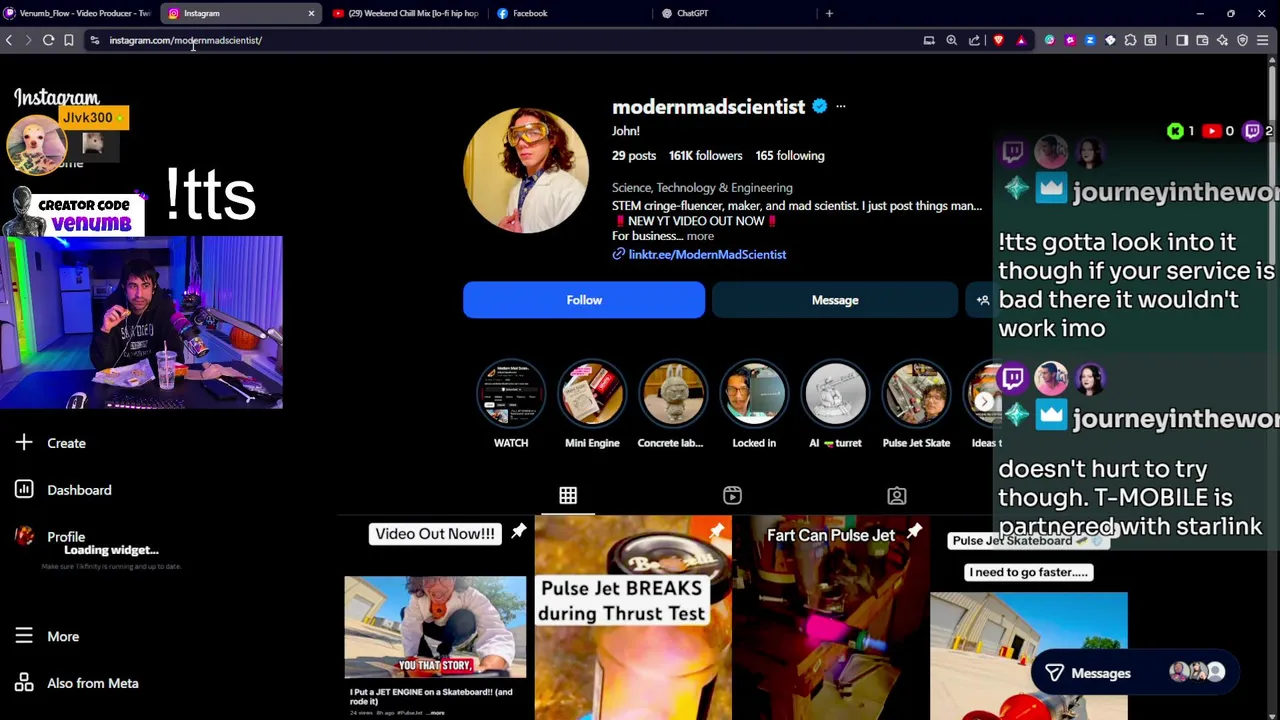Click the 29 posts count
The height and width of the screenshot is (720, 1280).
[x=634, y=155]
